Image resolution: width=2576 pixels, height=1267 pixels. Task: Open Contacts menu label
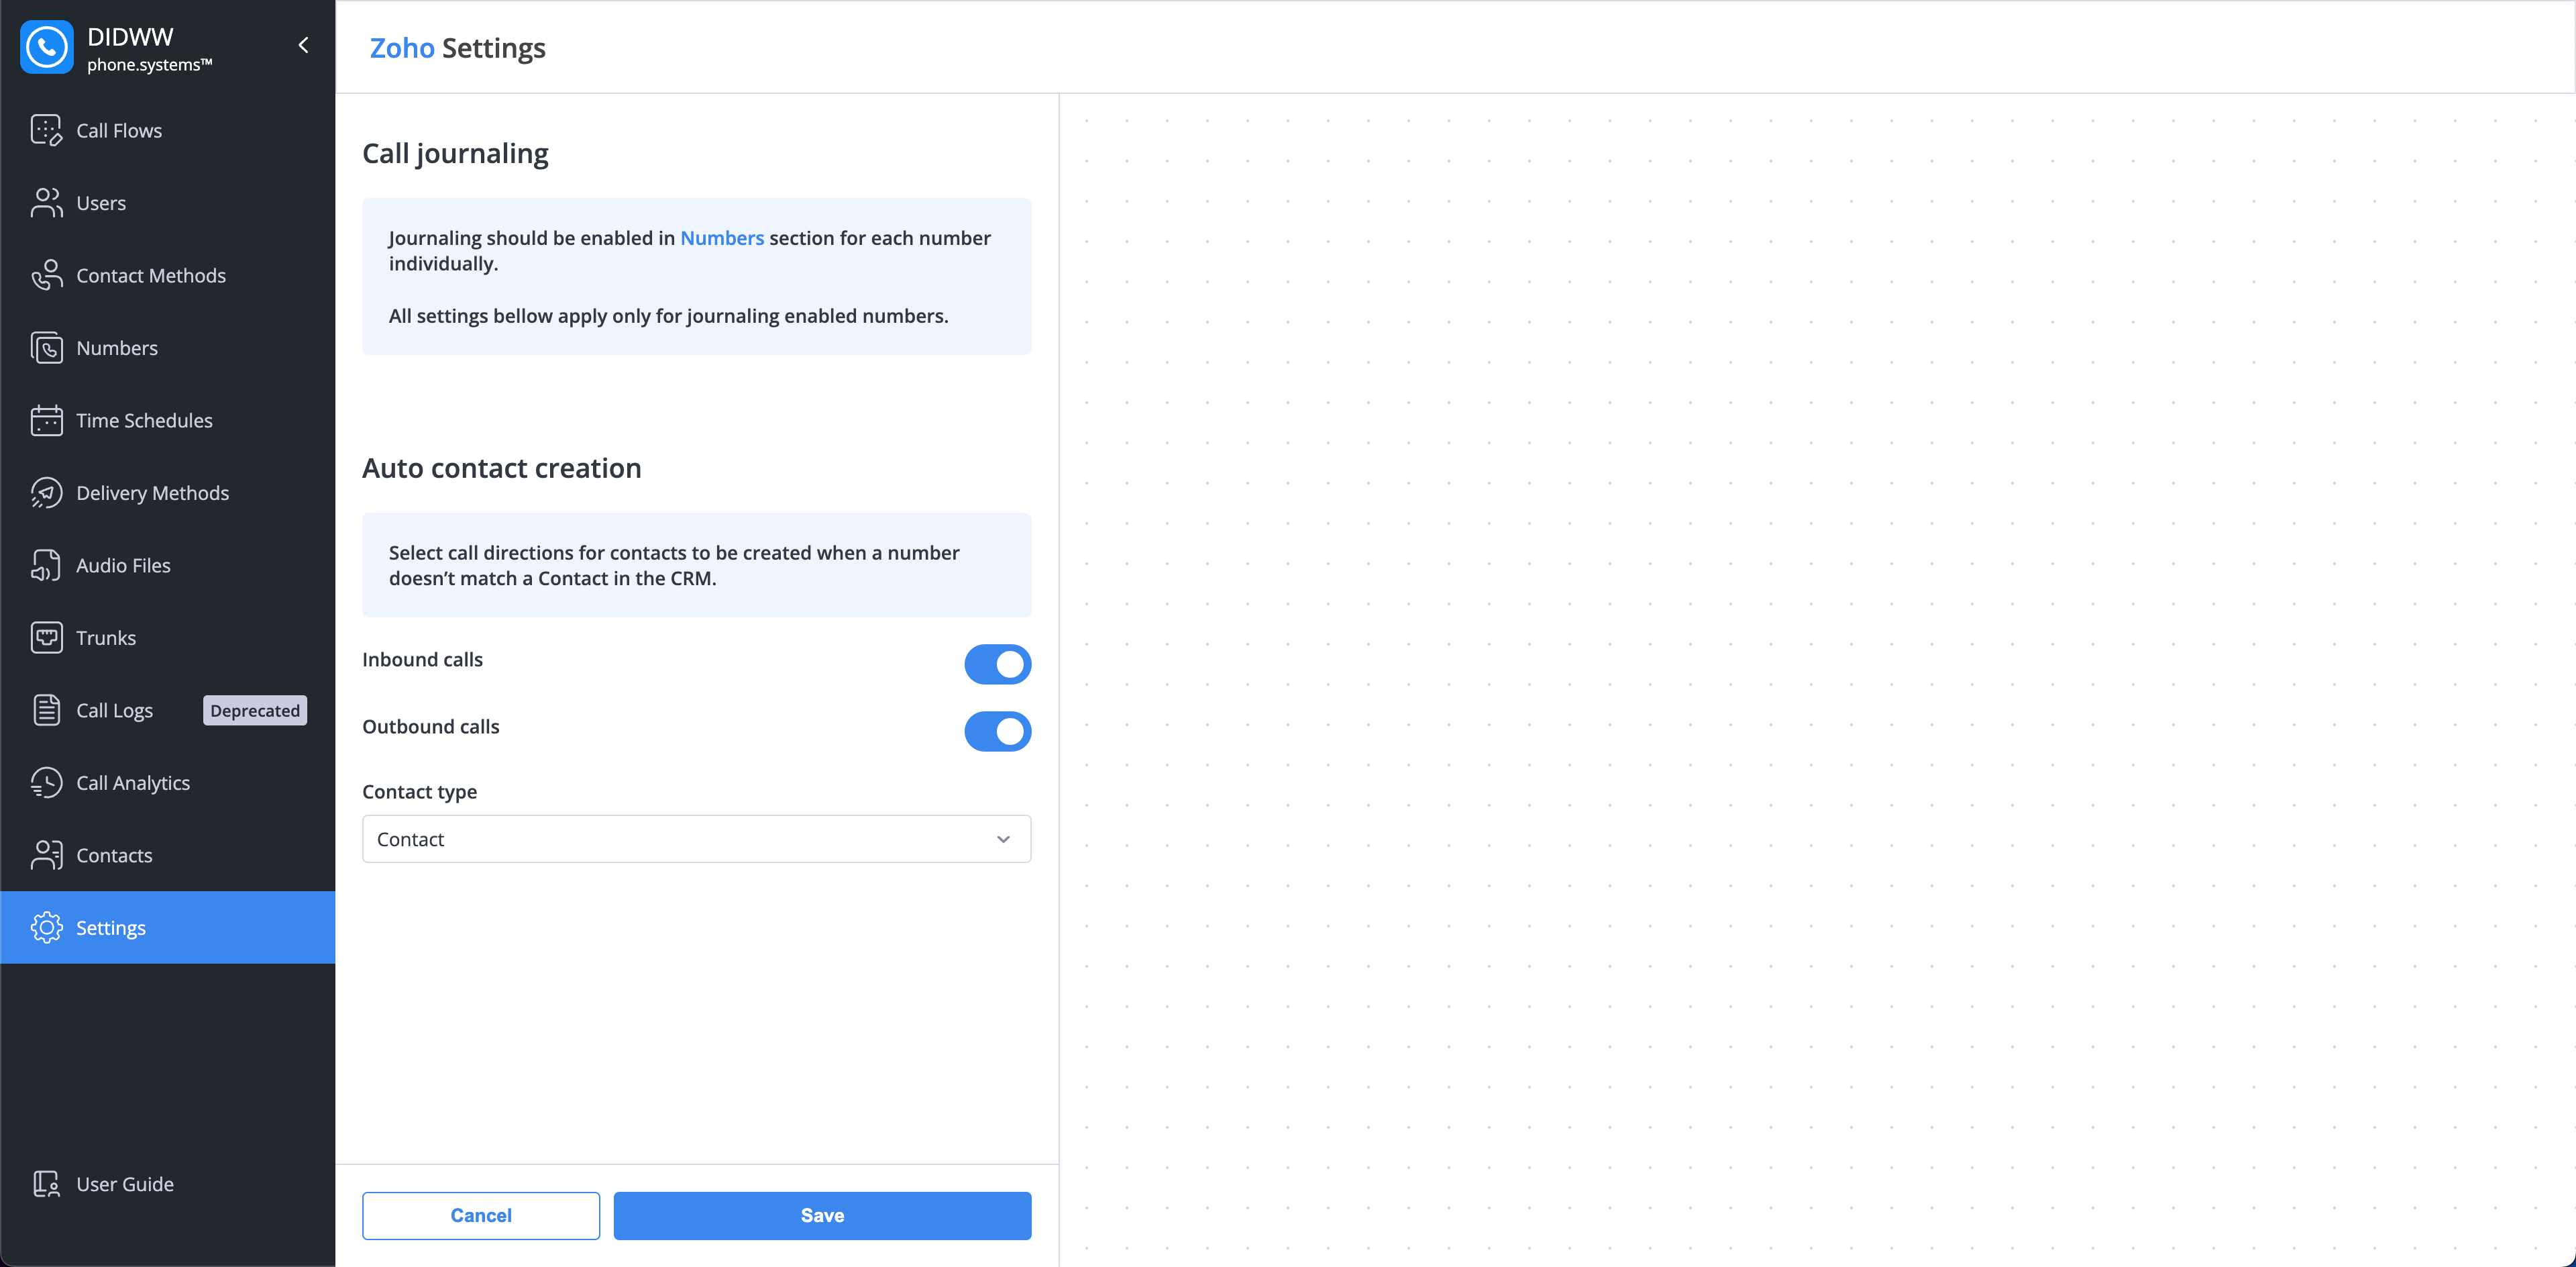tap(114, 856)
